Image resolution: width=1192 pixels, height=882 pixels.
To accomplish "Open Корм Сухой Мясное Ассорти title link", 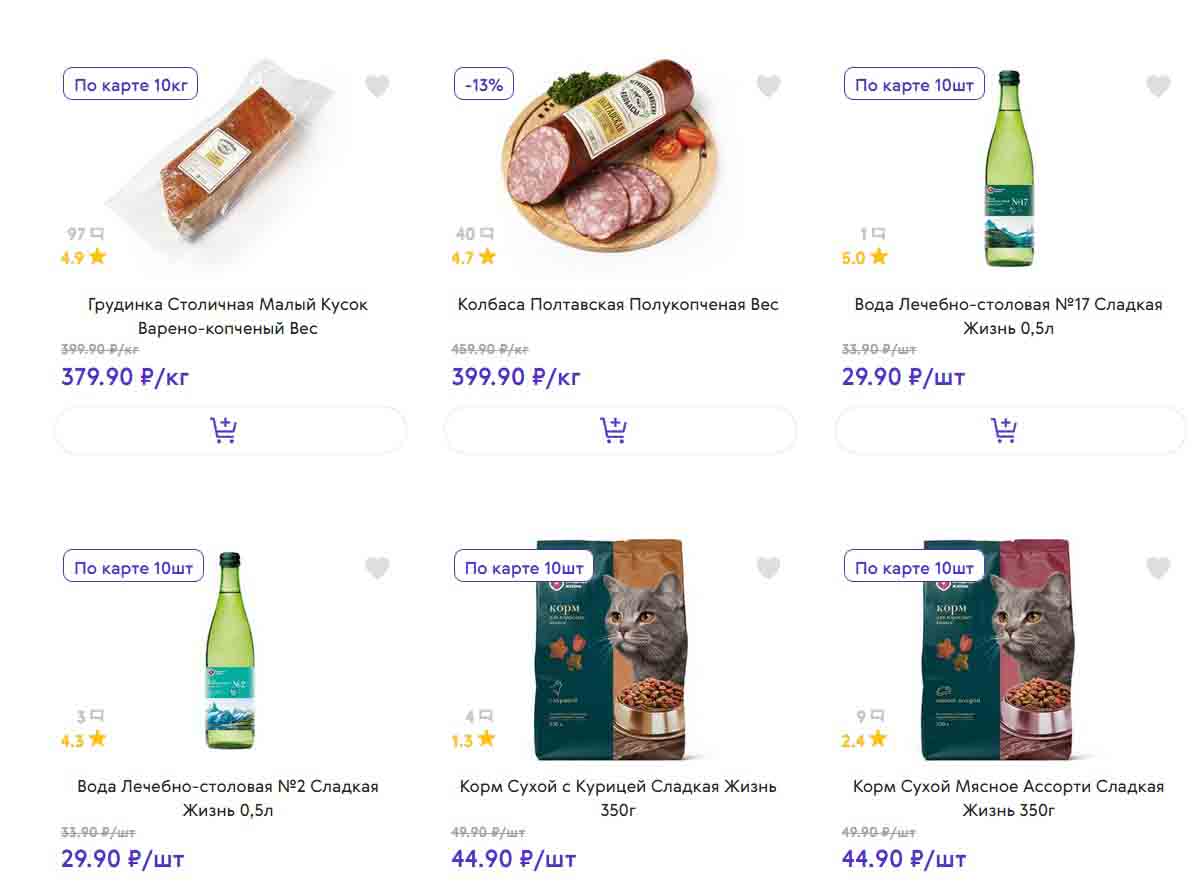I will click(x=1008, y=798).
